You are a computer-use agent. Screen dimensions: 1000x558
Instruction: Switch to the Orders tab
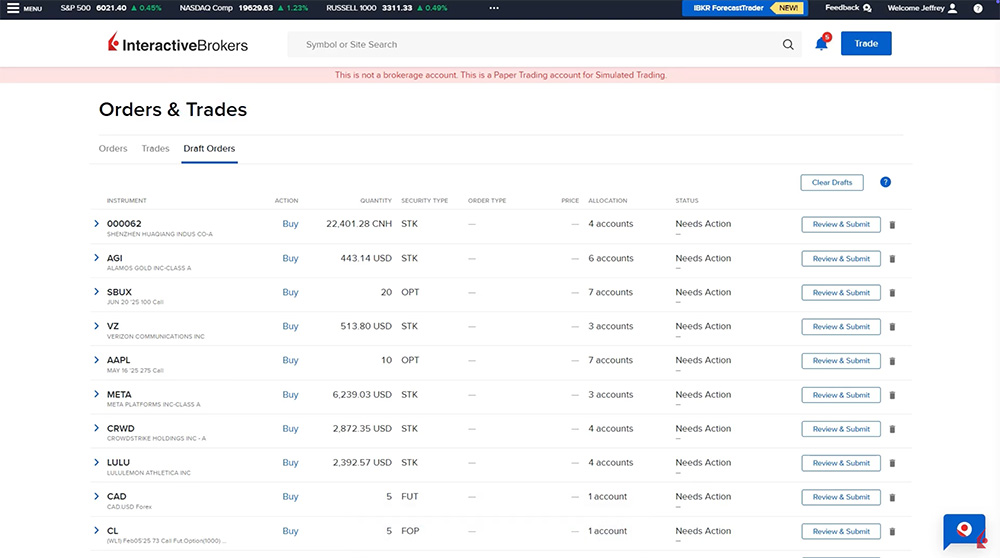113,149
